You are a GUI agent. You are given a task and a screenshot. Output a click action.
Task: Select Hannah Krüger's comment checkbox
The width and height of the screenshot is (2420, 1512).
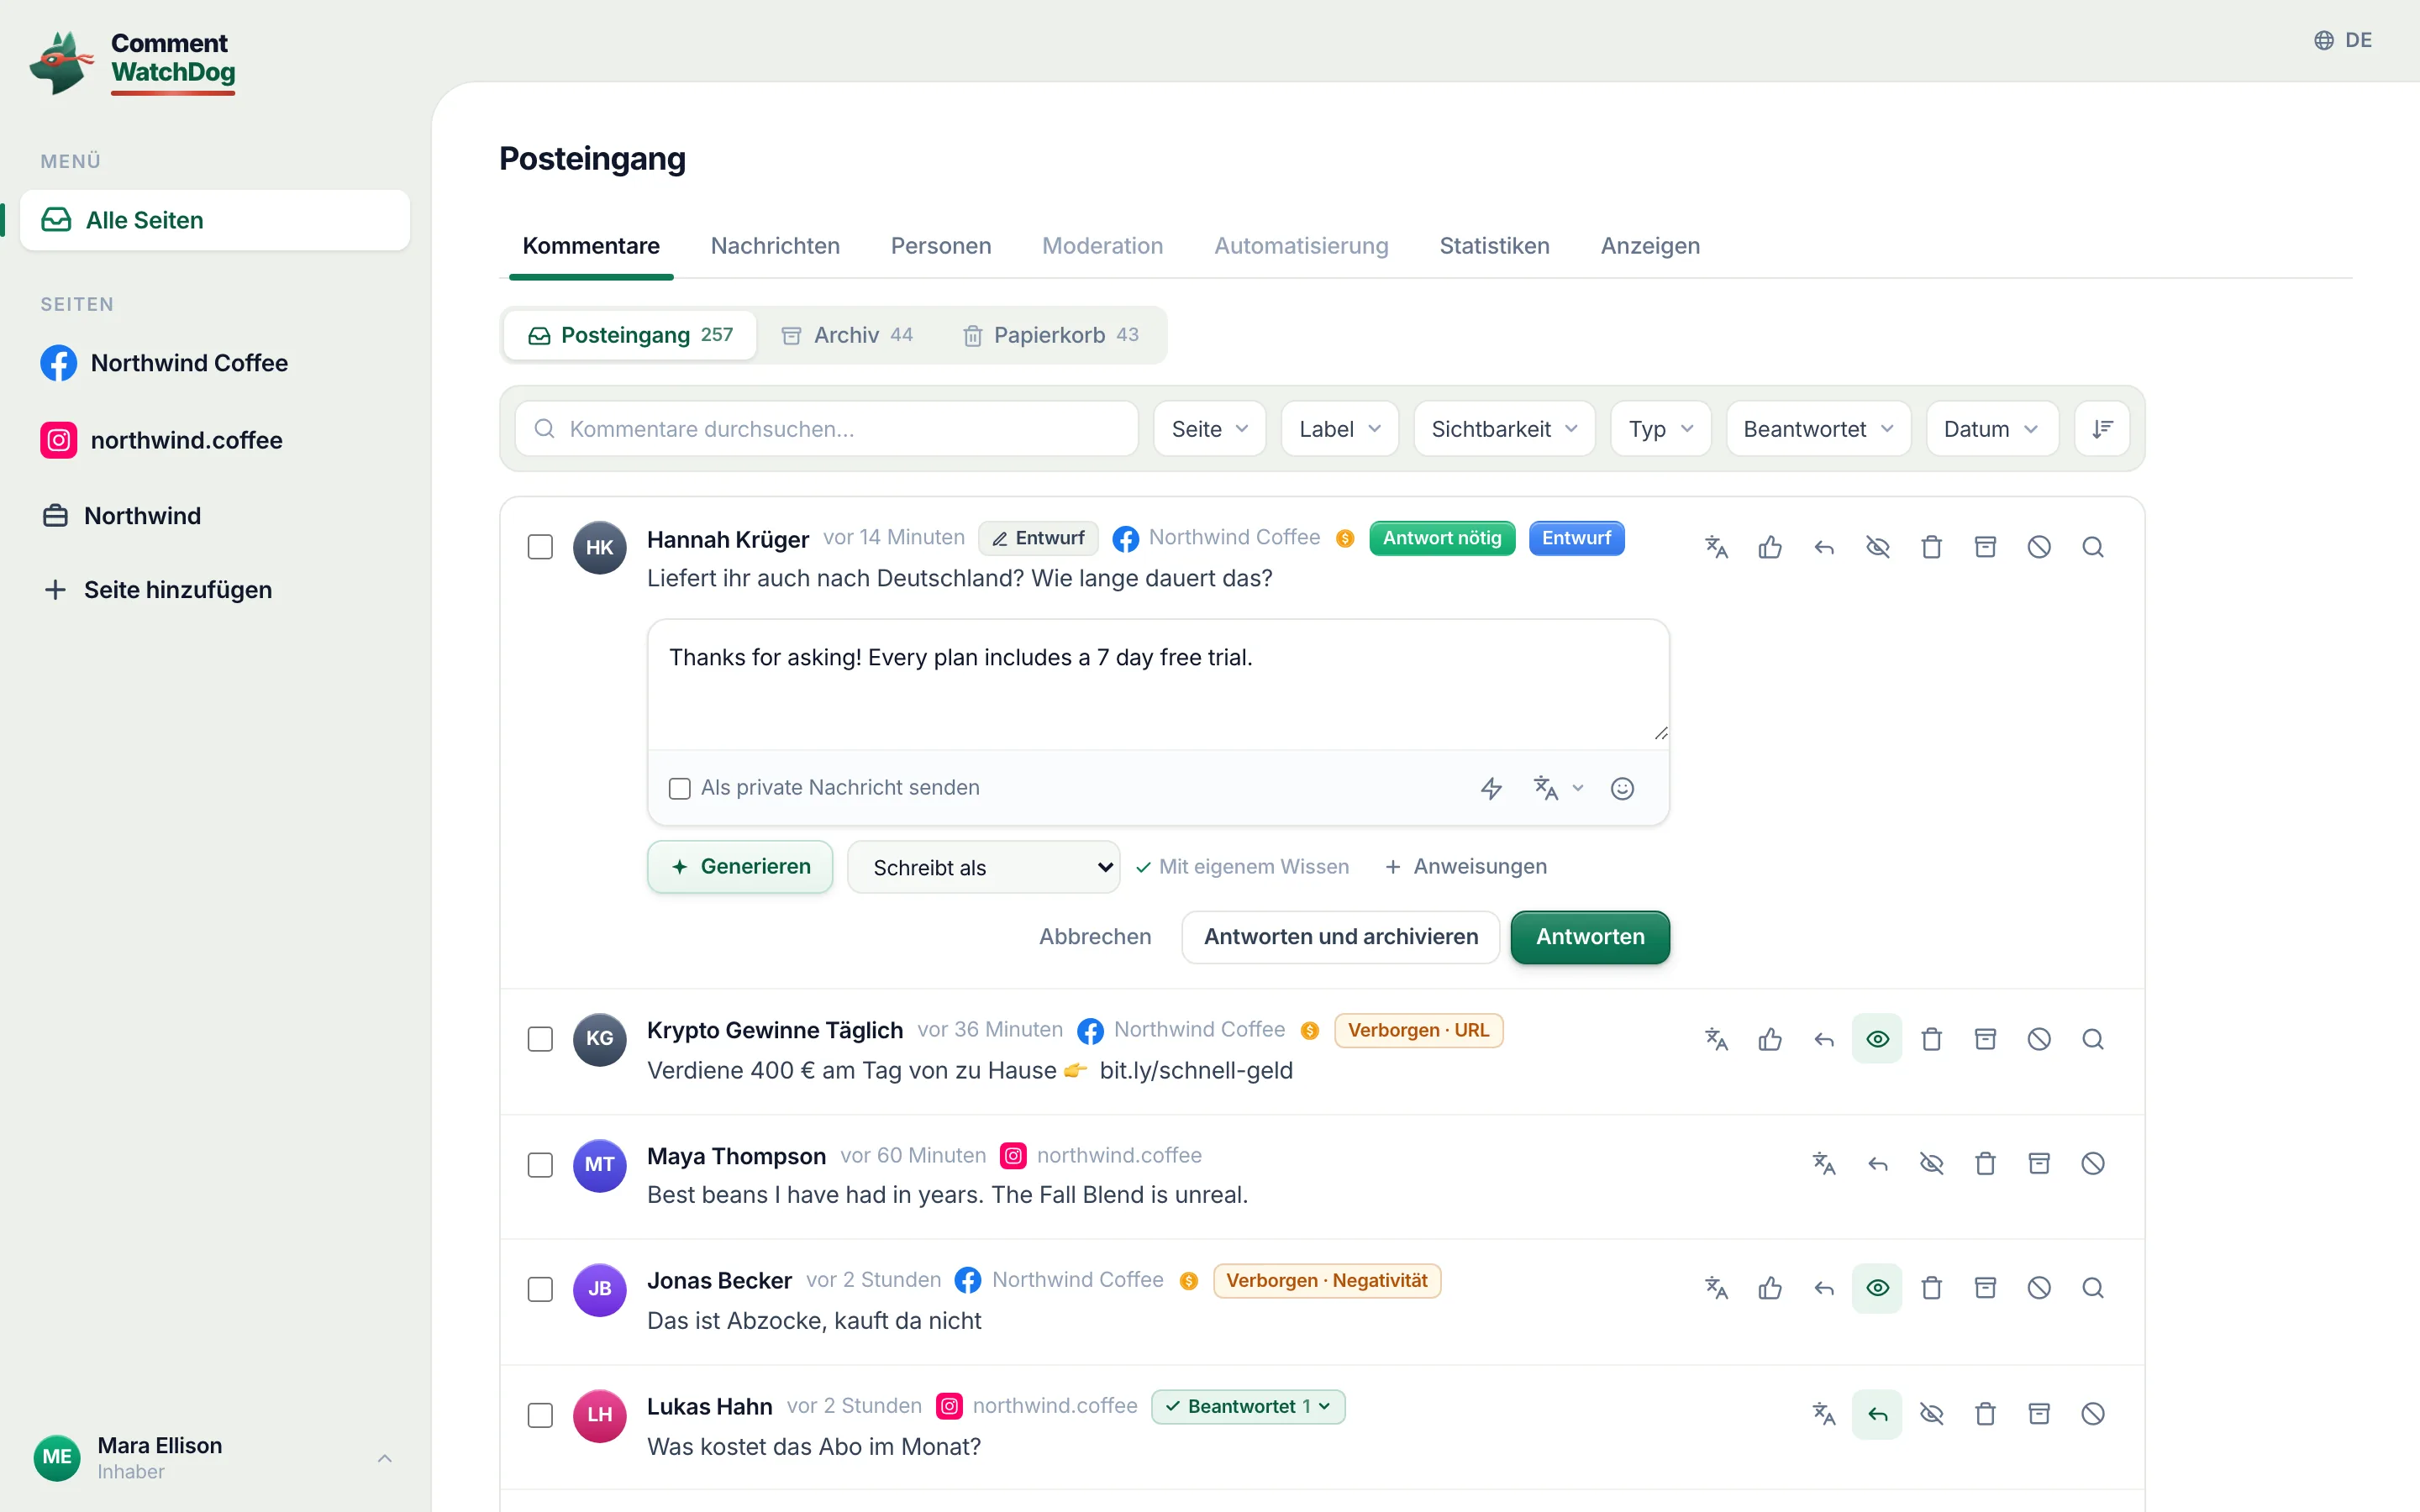[x=540, y=547]
